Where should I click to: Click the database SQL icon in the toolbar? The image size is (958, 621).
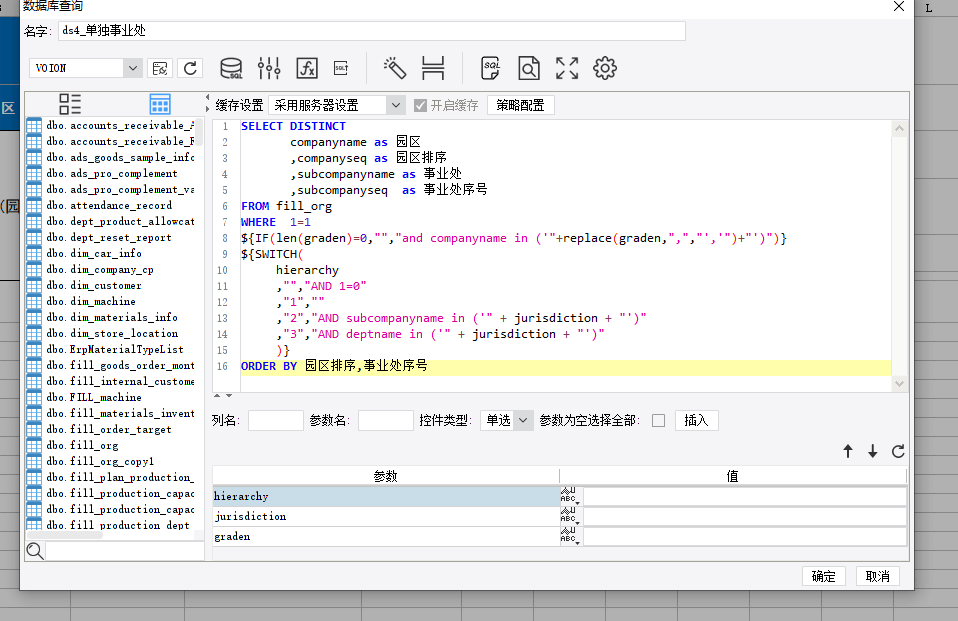[231, 68]
